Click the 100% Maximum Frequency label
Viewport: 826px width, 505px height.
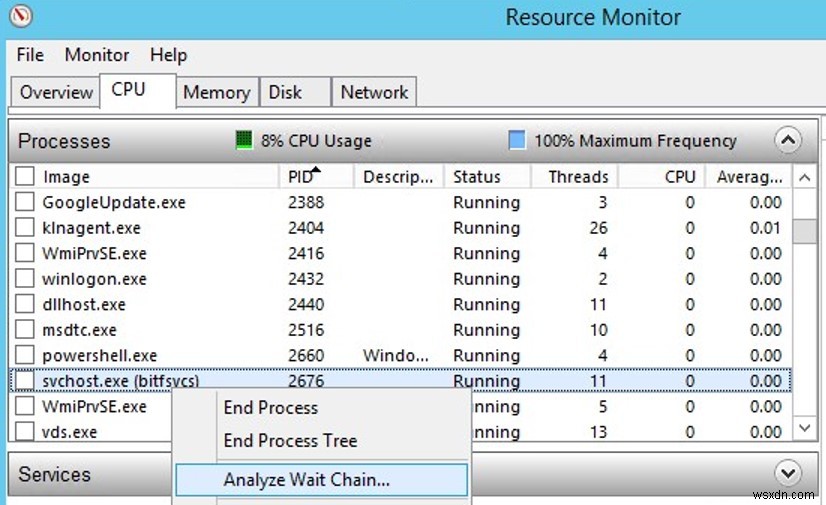coord(635,141)
